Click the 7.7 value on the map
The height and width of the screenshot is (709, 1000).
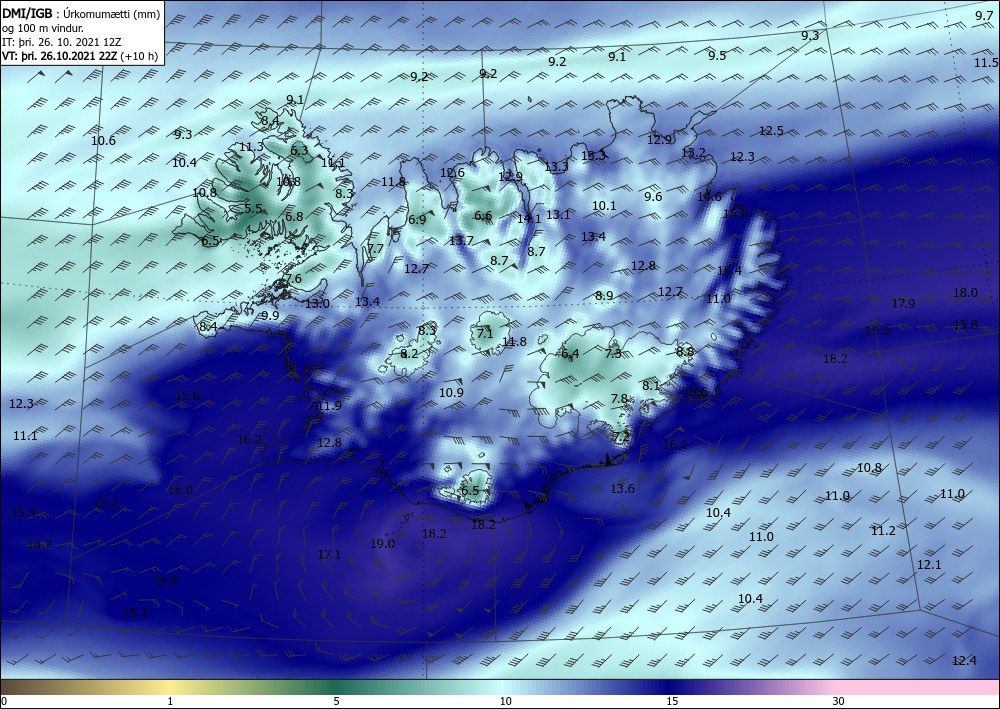pyautogui.click(x=376, y=249)
